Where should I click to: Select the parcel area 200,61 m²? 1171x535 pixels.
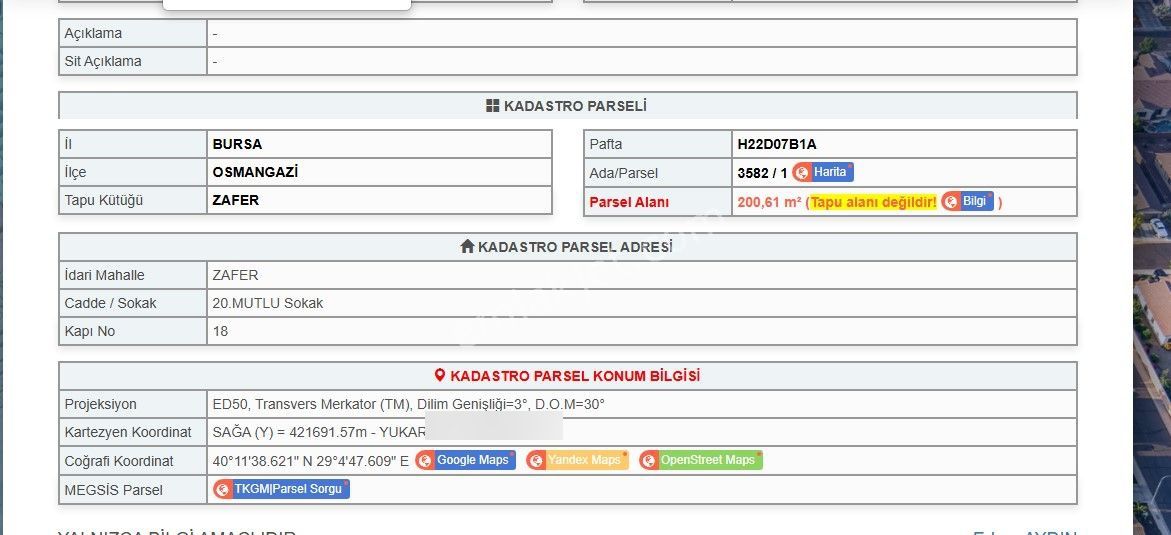tap(769, 202)
